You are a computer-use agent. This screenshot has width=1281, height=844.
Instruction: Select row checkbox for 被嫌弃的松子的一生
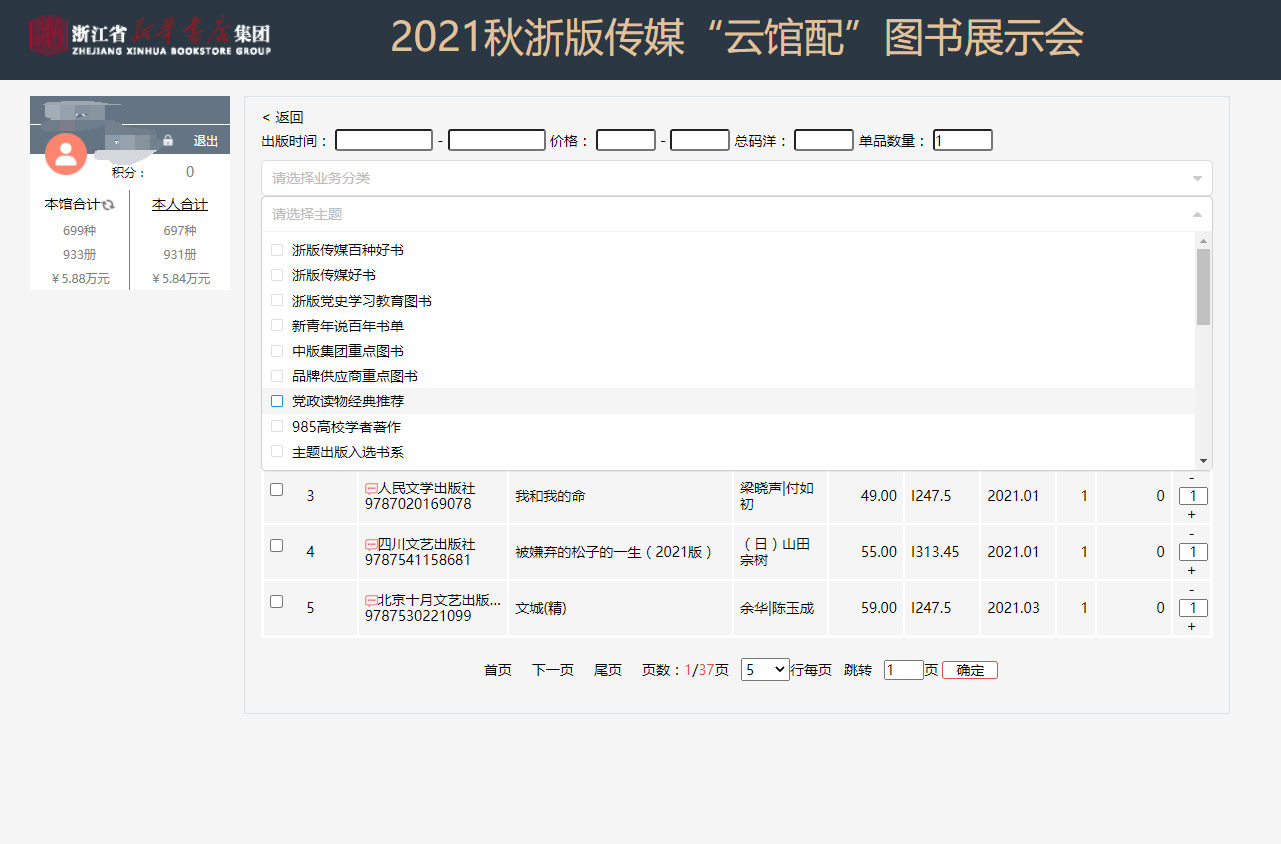point(277,545)
